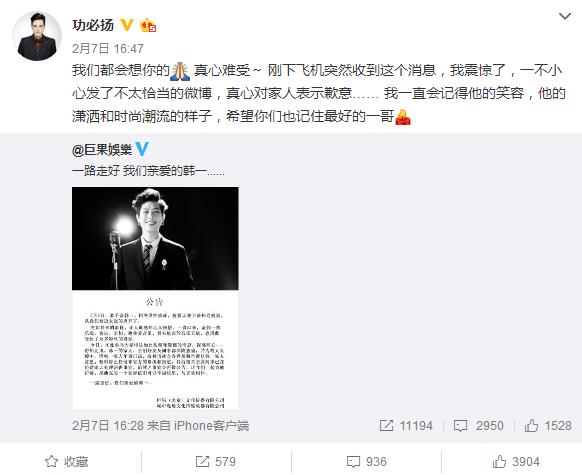The width and height of the screenshot is (582, 475).
Task: Repost this post showing 579
Action: coord(216,462)
